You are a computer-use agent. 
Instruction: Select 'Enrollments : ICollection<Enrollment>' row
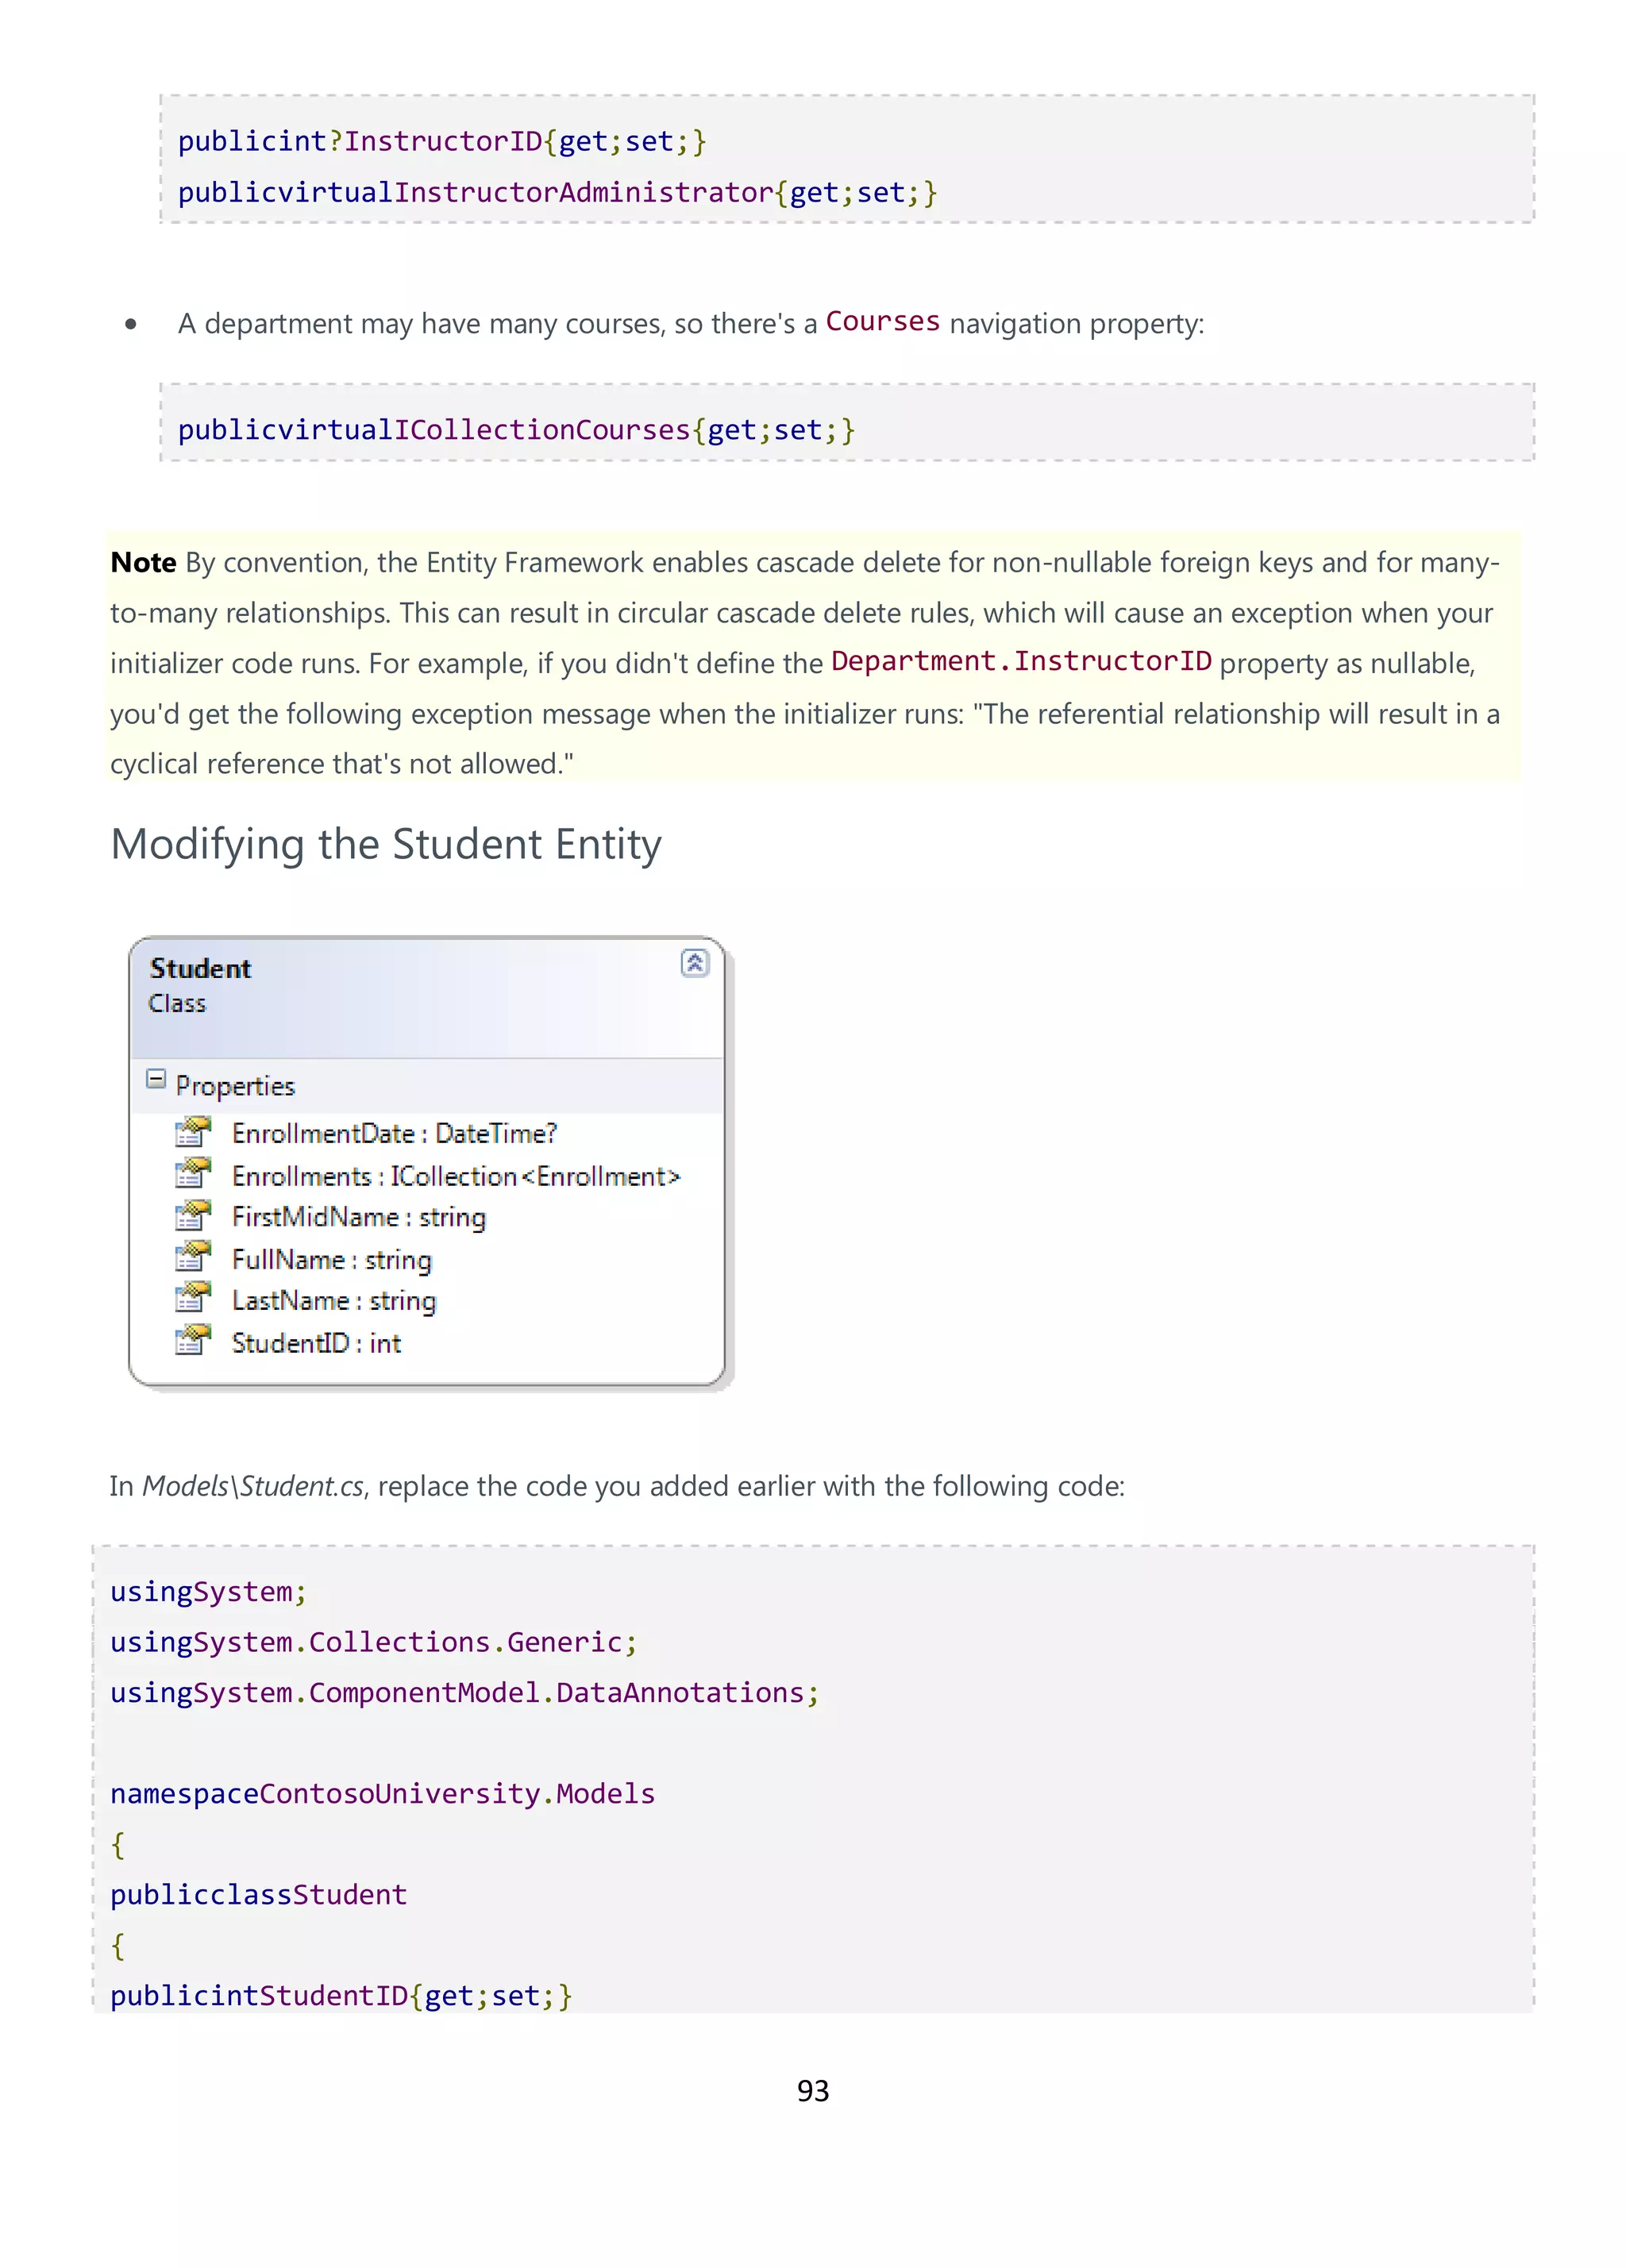click(x=456, y=1176)
